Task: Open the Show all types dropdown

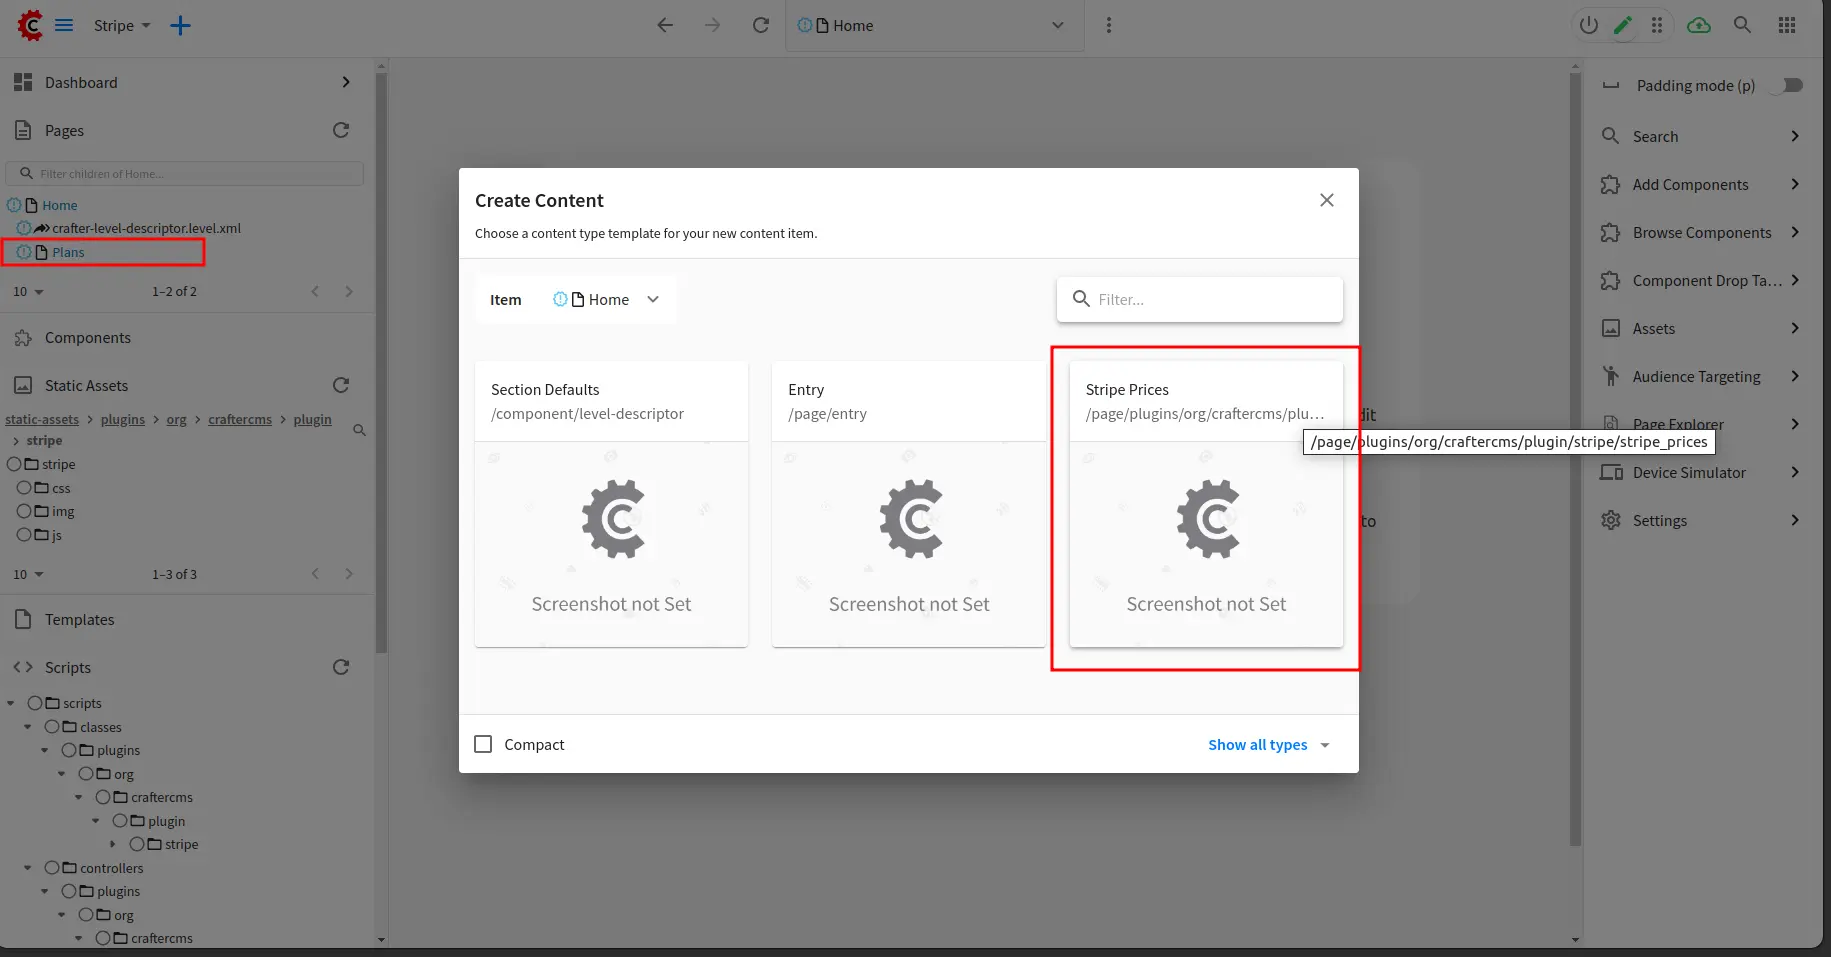Action: click(x=1268, y=744)
